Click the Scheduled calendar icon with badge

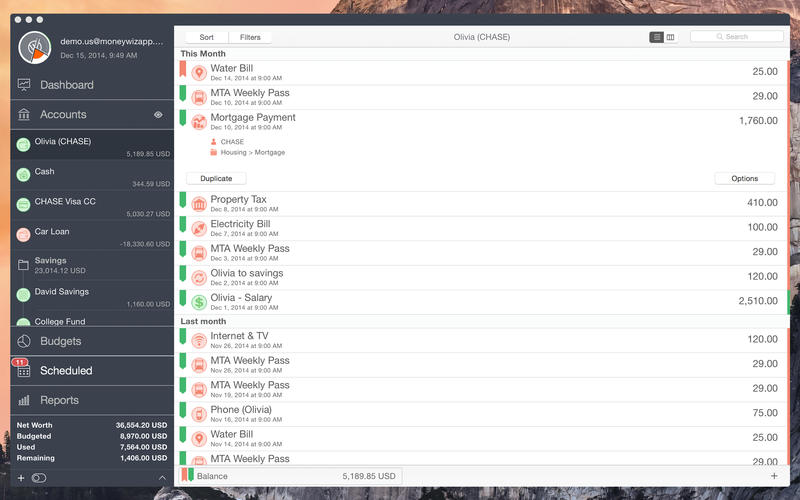tap(24, 370)
